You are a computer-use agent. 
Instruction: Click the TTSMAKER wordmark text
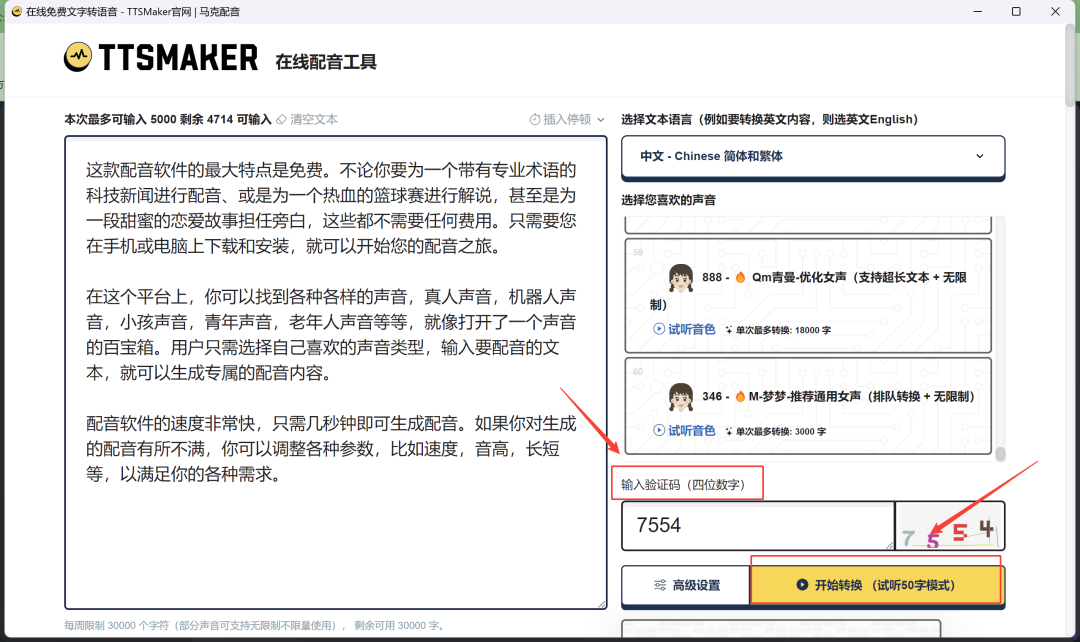(x=178, y=58)
